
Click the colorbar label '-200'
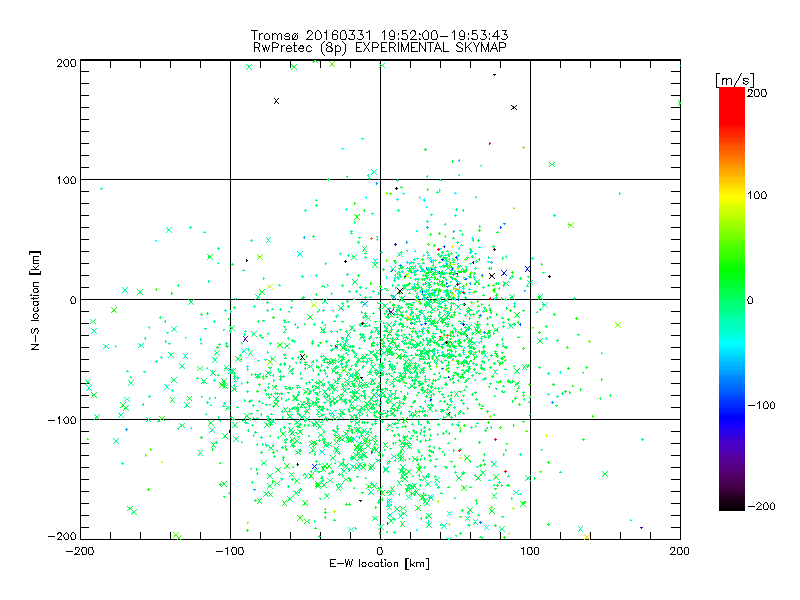click(761, 506)
